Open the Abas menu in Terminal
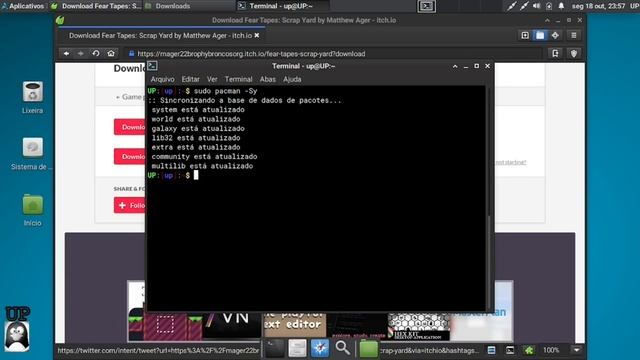Screen dimensions: 640x360 point(267,79)
